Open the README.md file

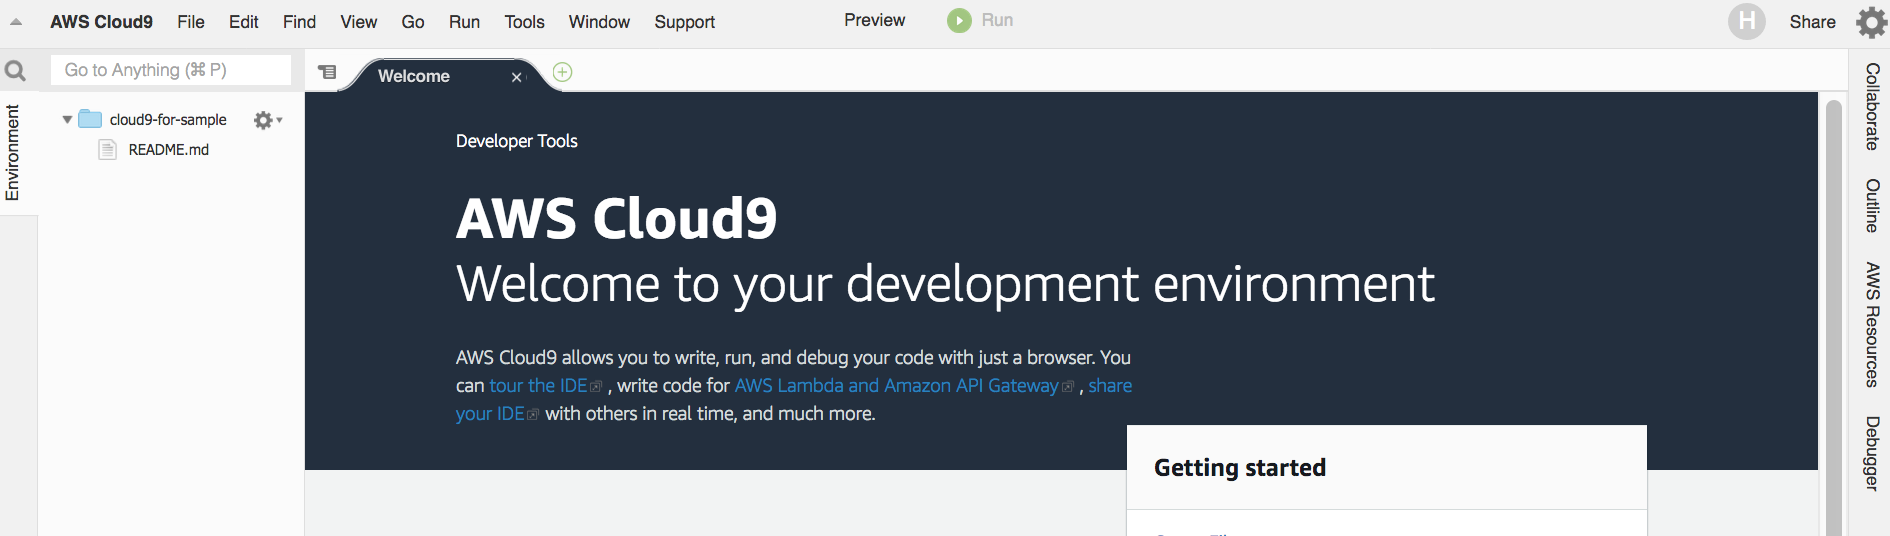pyautogui.click(x=168, y=149)
